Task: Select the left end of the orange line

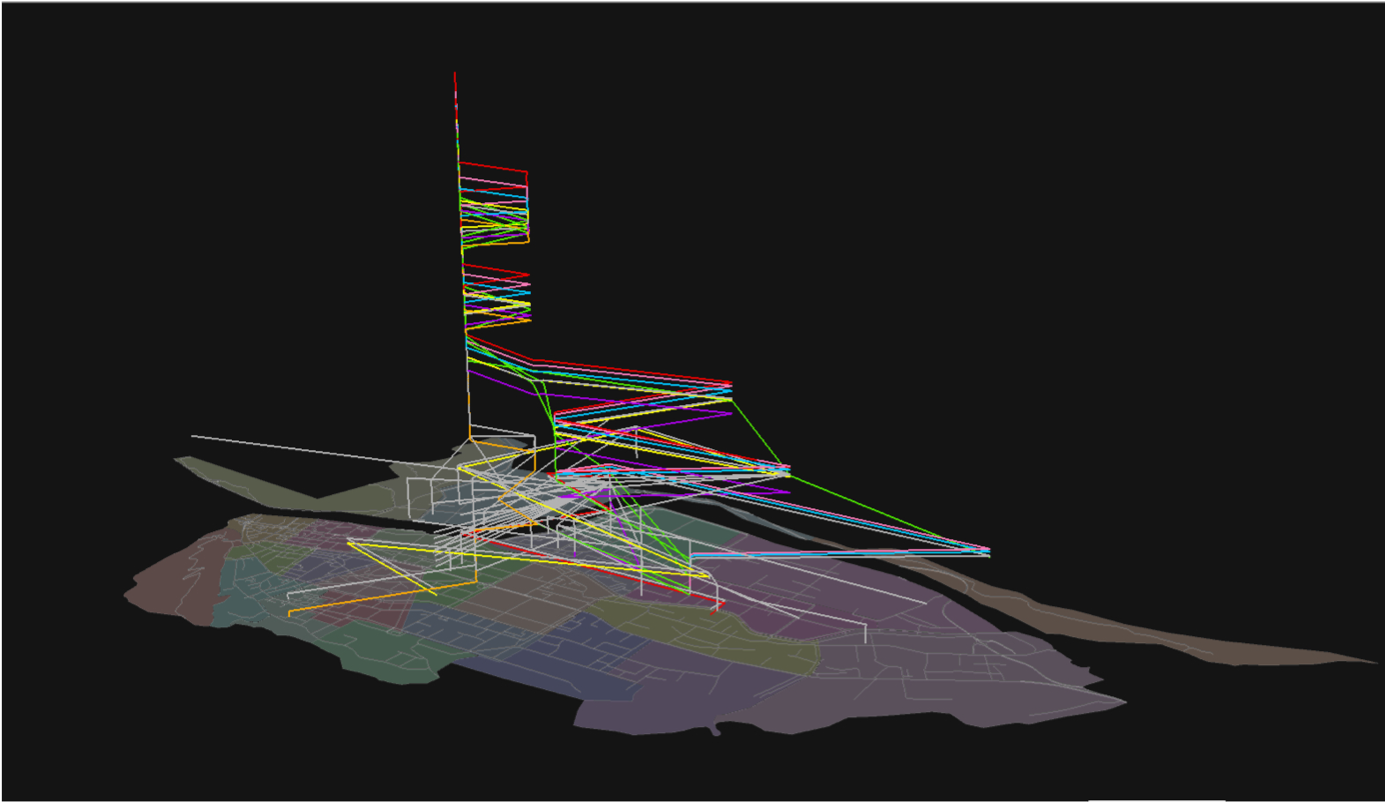Action: (290, 613)
